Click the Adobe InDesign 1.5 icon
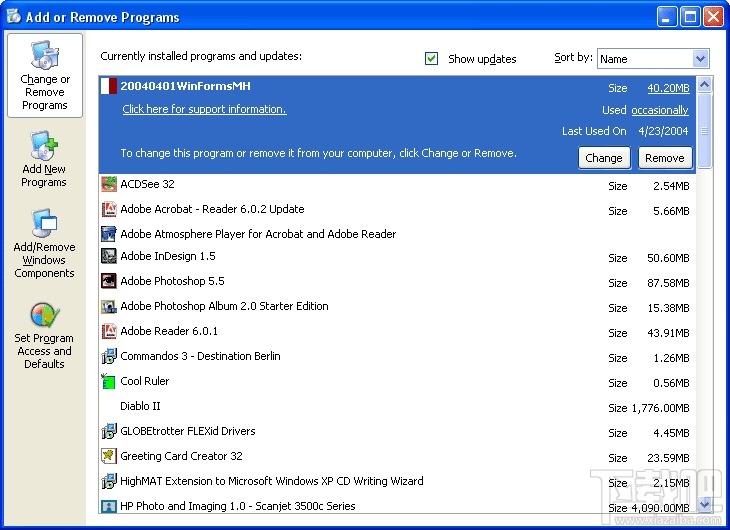The image size is (730, 530). pyautogui.click(x=109, y=257)
